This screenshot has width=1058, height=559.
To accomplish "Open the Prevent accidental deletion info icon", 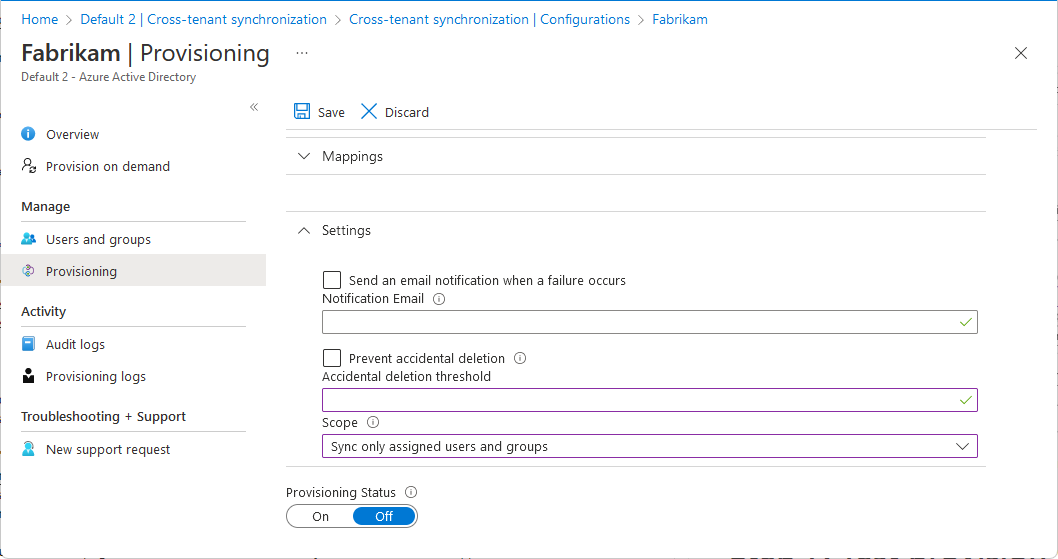I will (520, 358).
